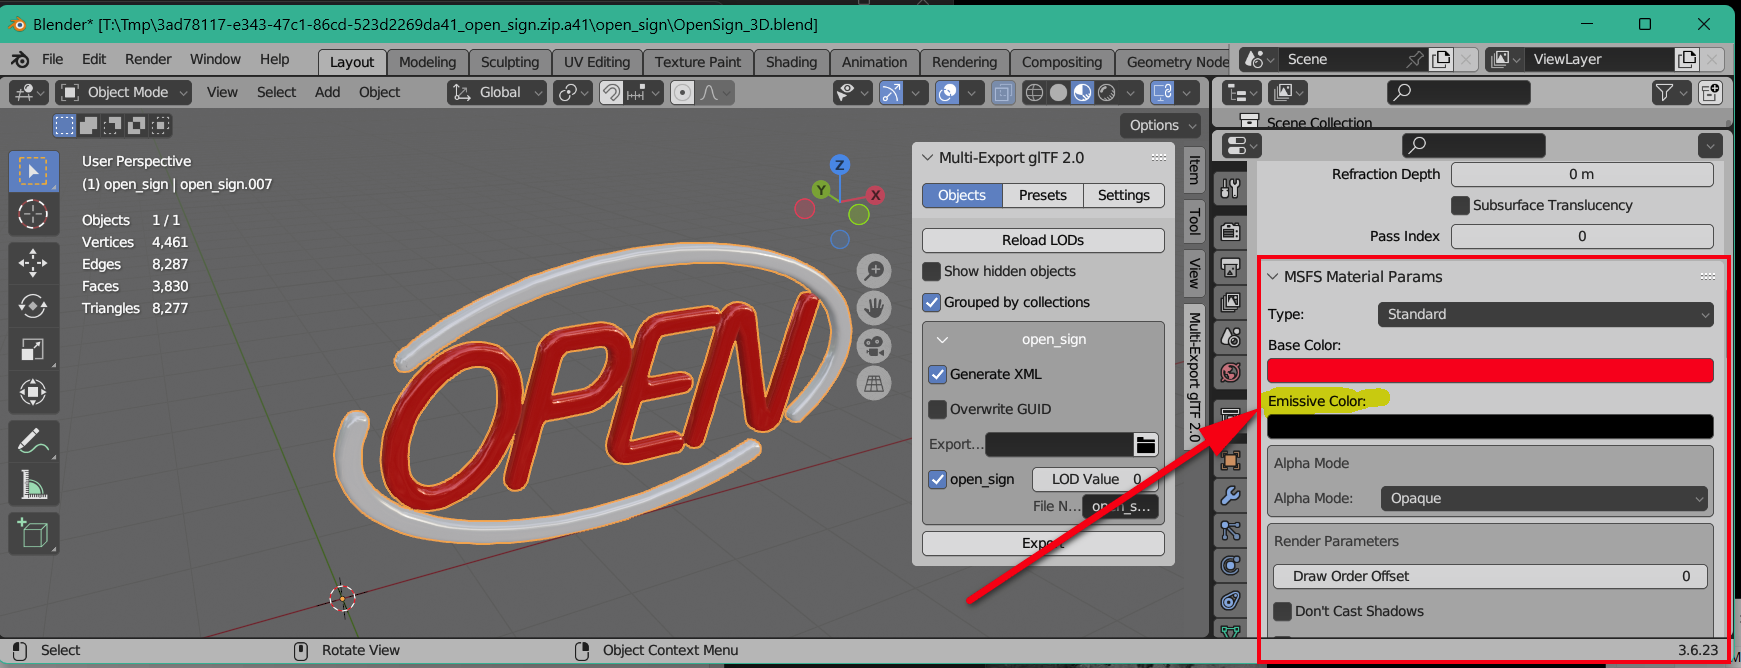The height and width of the screenshot is (668, 1741).
Task: Open the Output properties tab
Action: 1230,267
